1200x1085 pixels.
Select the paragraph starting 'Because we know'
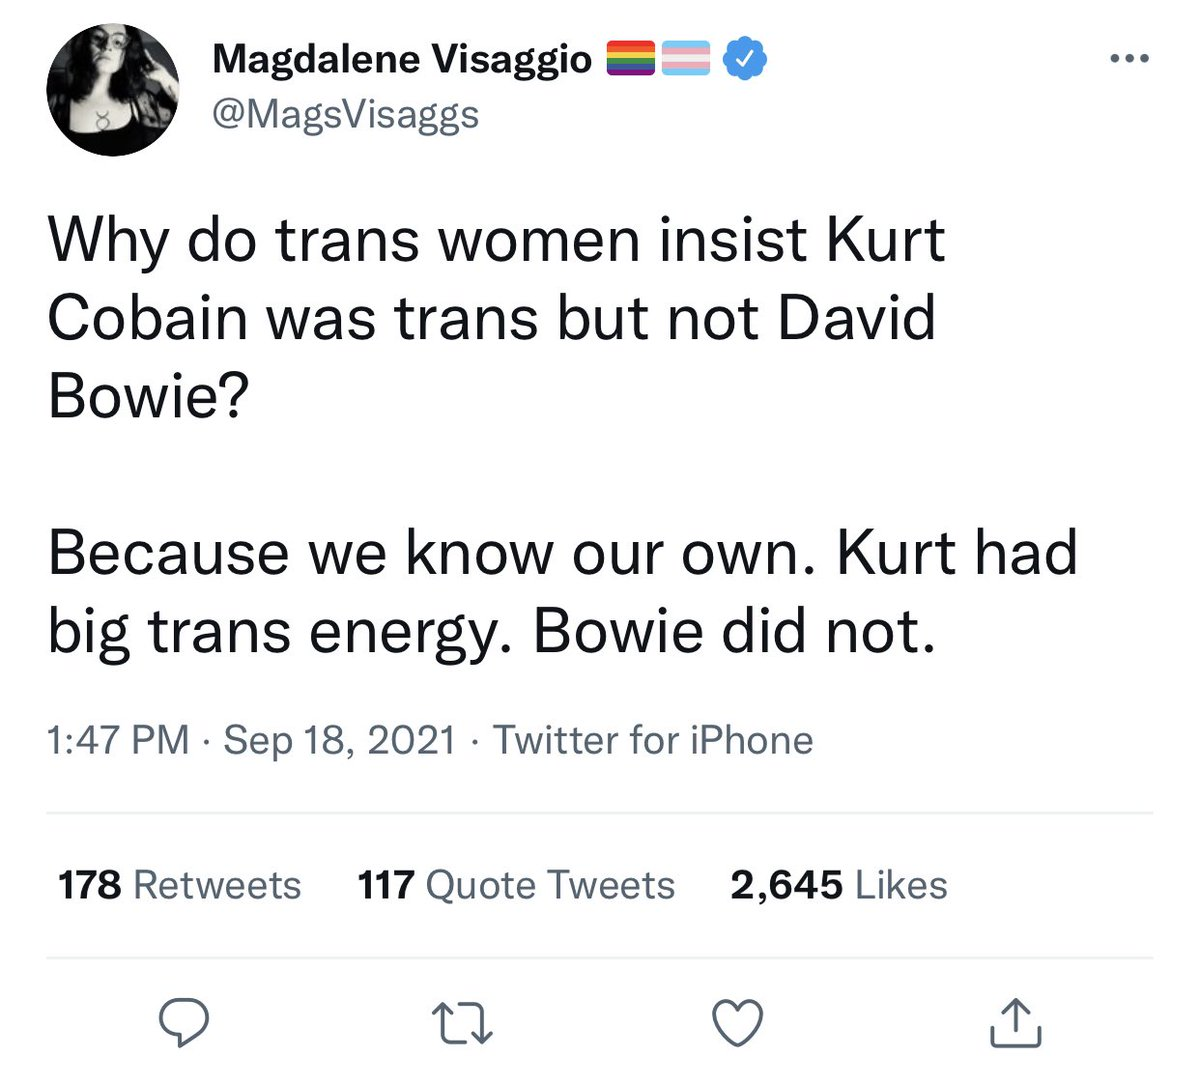point(563,592)
